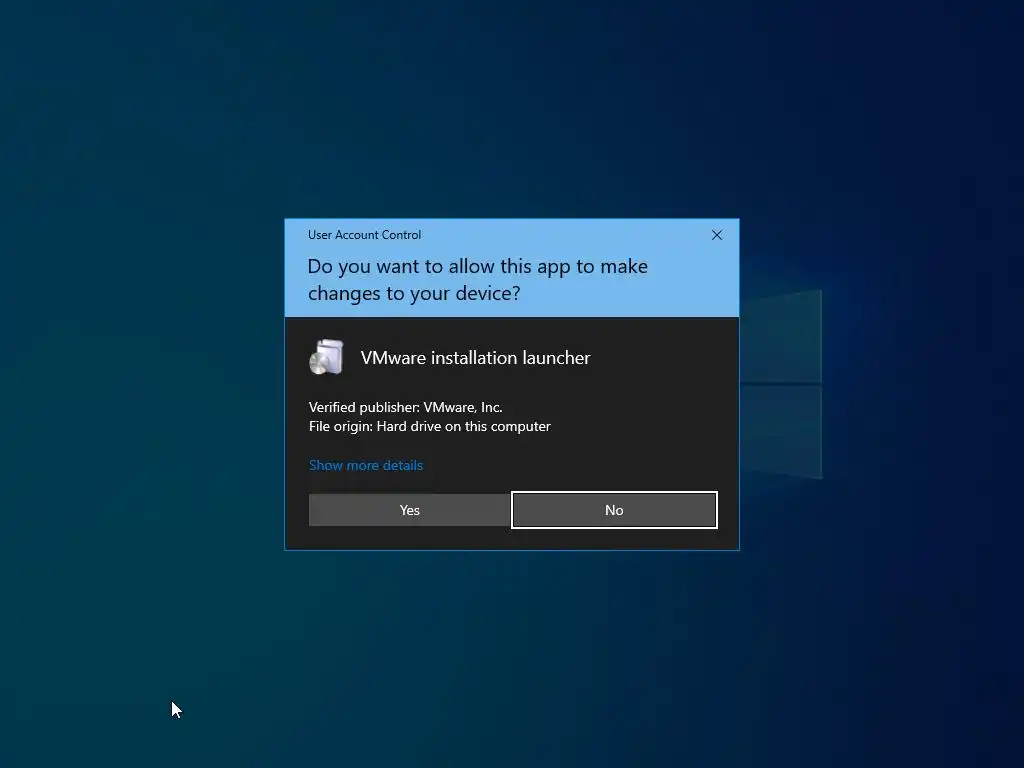This screenshot has height=768, width=1024.
Task: Click No to deny the app
Action: (614, 510)
